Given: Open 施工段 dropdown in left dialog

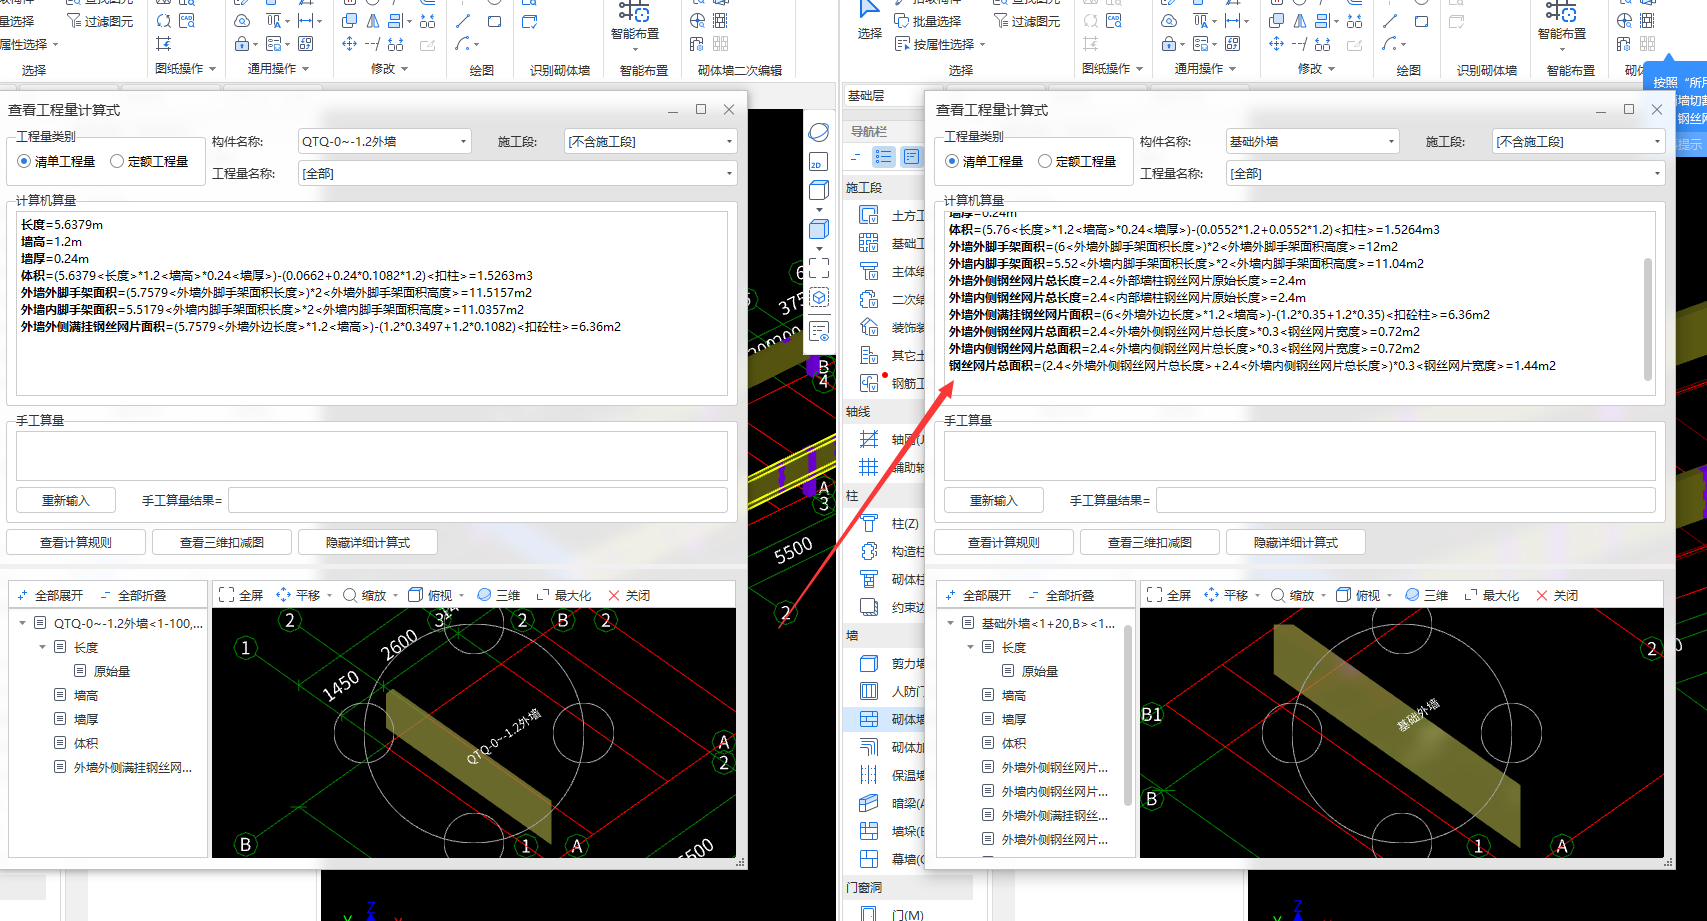Looking at the screenshot, I should (x=651, y=142).
